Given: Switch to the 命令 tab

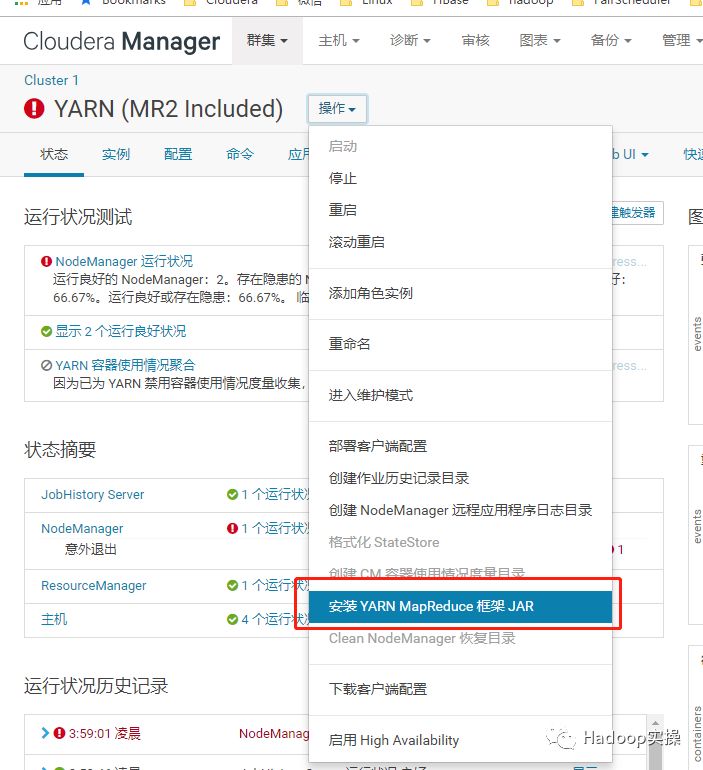Looking at the screenshot, I should [x=240, y=154].
